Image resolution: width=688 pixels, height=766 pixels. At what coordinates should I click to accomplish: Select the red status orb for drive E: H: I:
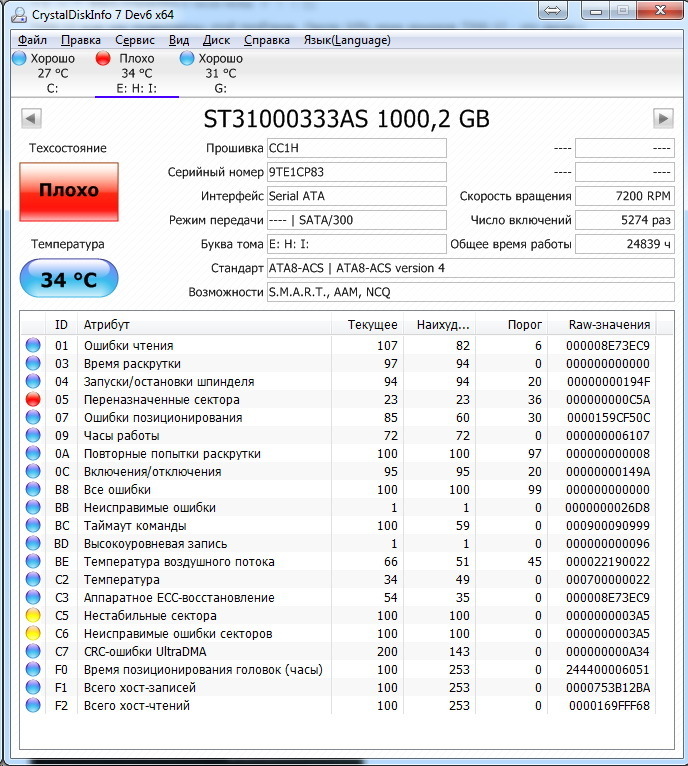[x=103, y=58]
